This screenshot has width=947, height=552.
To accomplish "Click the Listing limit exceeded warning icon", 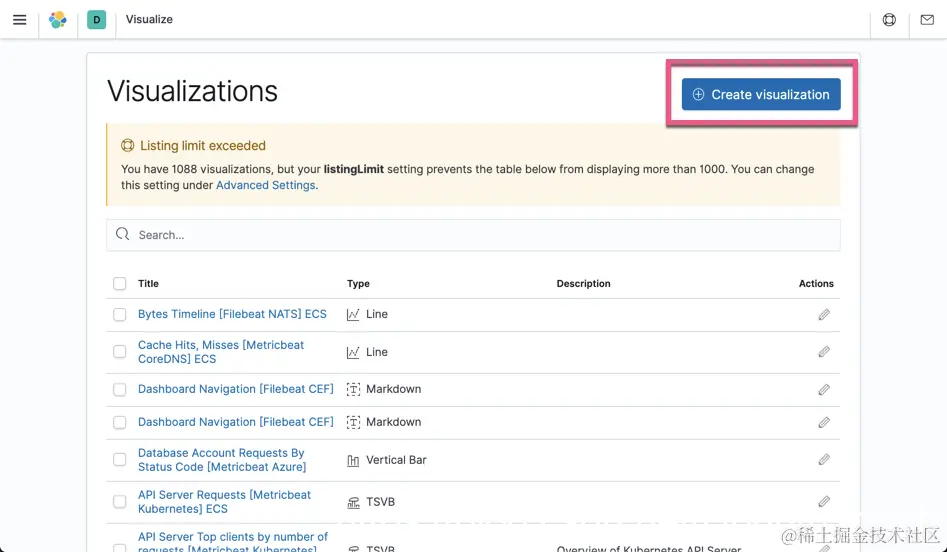I will point(127,146).
